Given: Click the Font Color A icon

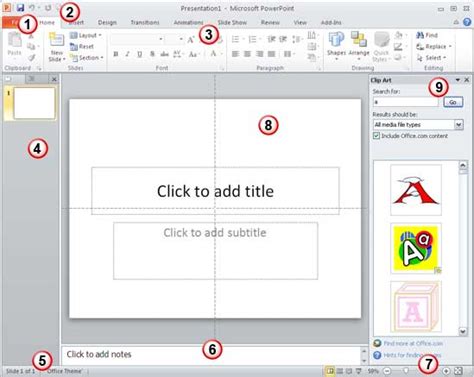Looking at the screenshot, I should 213,54.
